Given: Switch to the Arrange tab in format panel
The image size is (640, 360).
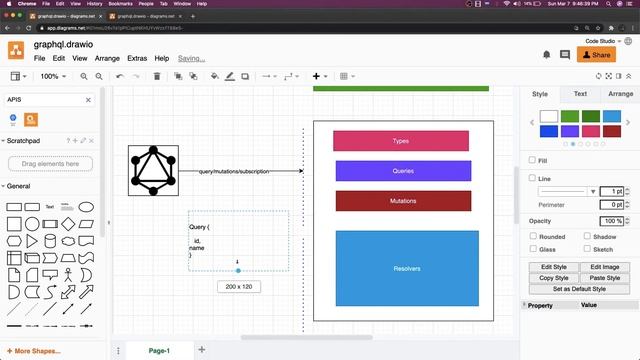Looking at the screenshot, I should (x=620, y=94).
